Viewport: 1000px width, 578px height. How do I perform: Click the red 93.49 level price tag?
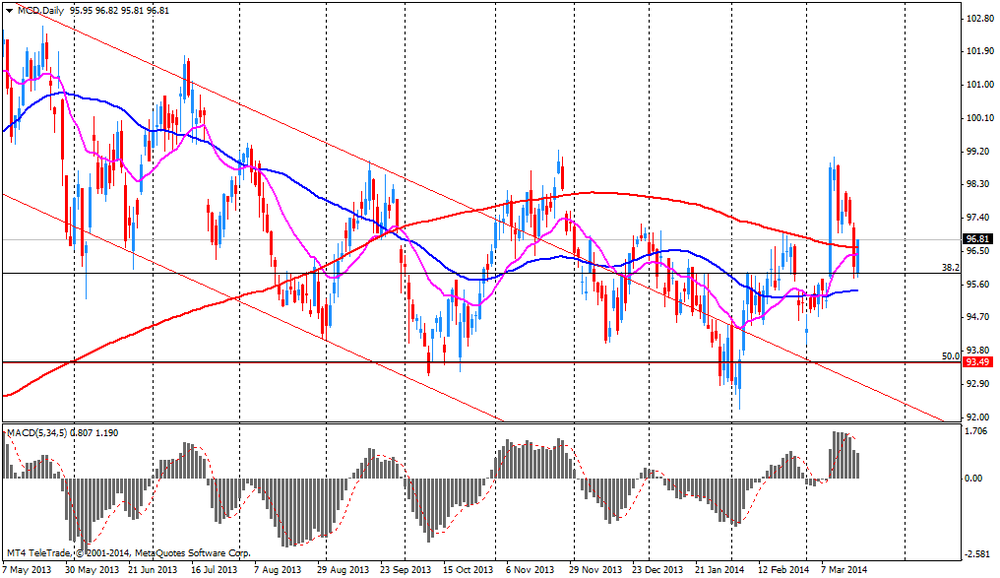(977, 362)
